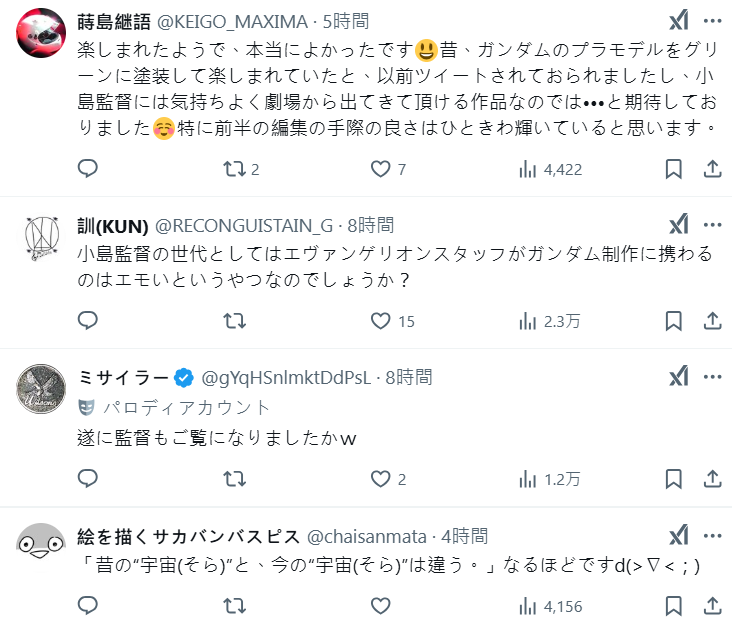Bookmark the tweet by 蒔島継語
The height and width of the screenshot is (628, 732).
click(x=674, y=169)
